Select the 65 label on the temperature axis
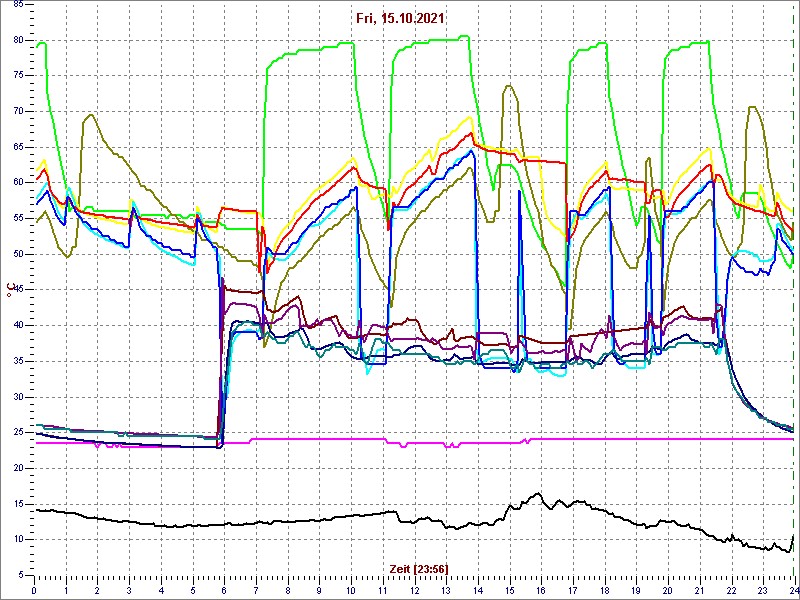The width and height of the screenshot is (800, 600). [16, 147]
